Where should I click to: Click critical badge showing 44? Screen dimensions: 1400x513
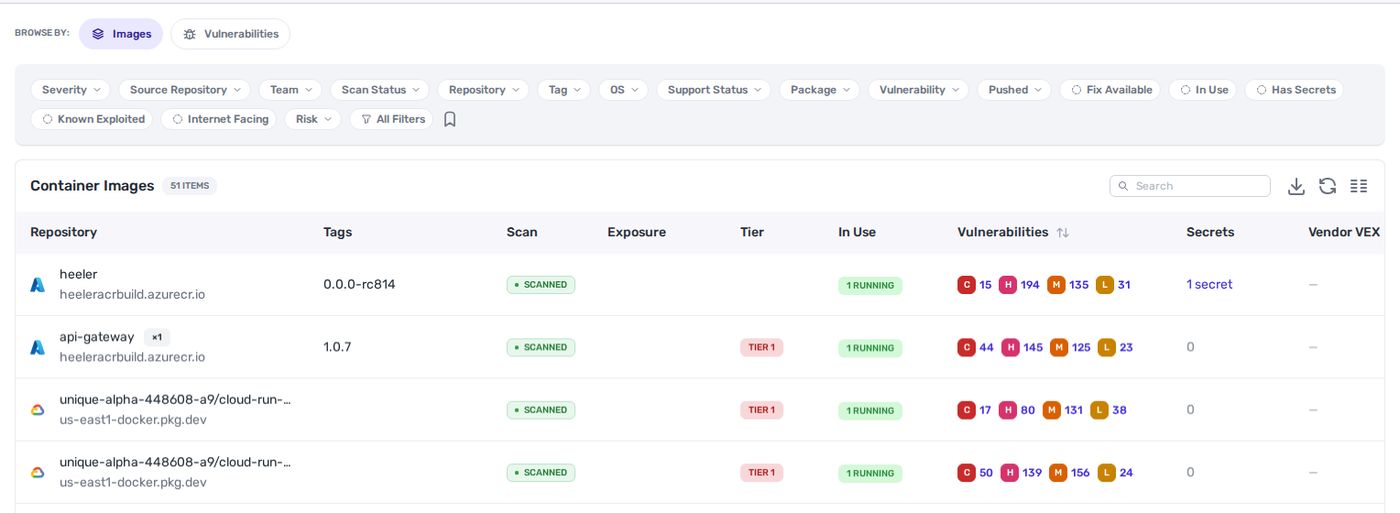[x=966, y=347]
